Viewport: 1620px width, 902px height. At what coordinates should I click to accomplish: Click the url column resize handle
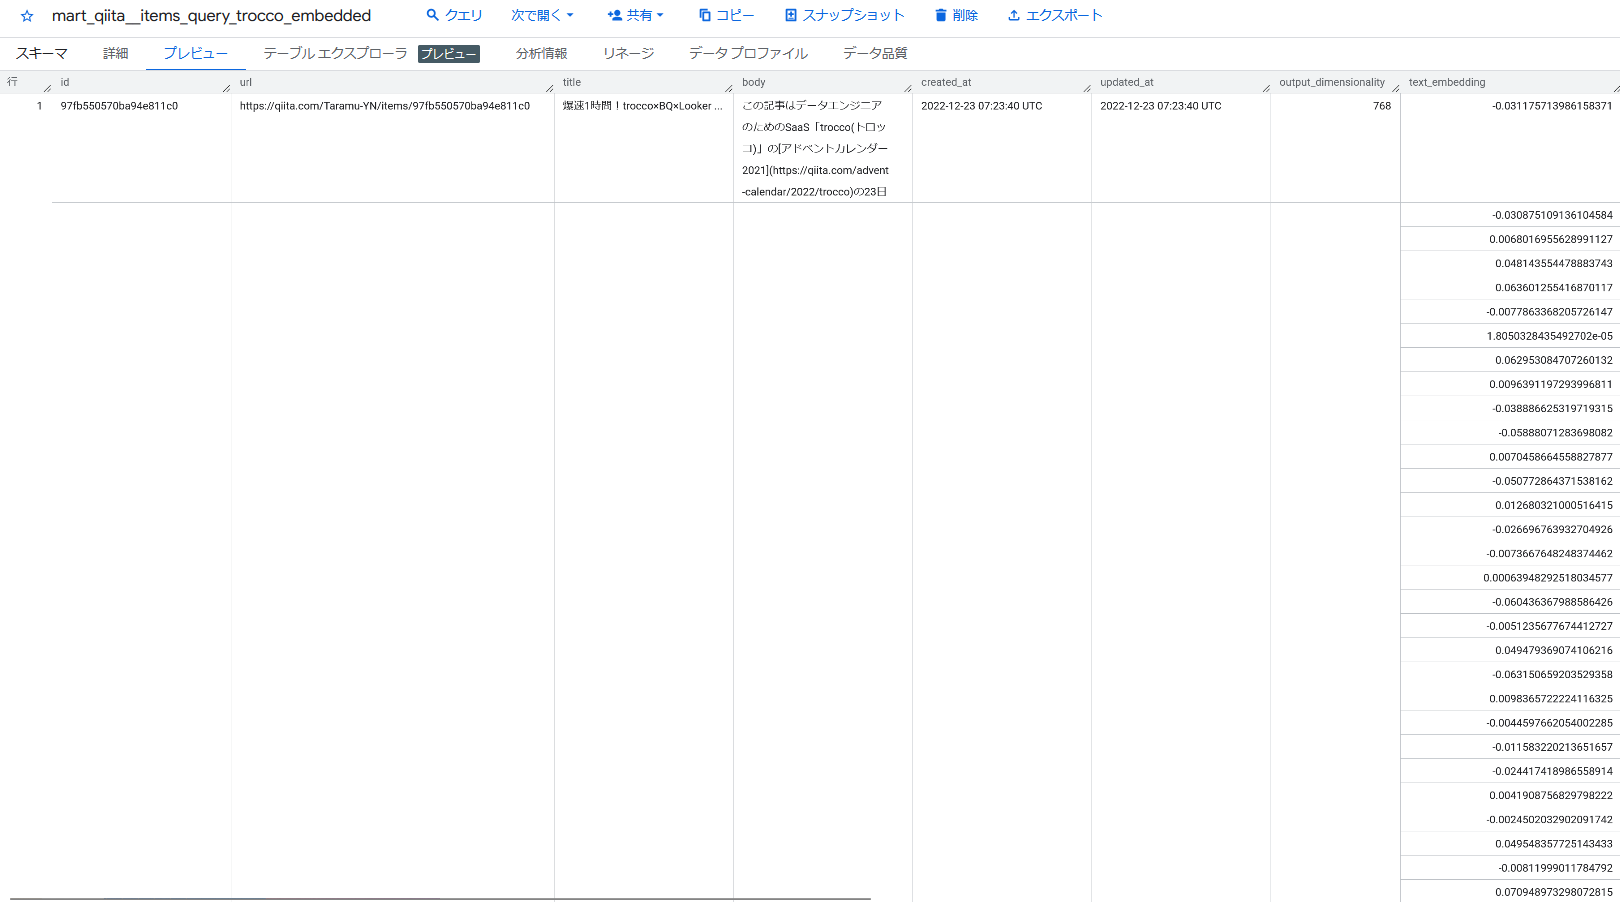click(550, 88)
